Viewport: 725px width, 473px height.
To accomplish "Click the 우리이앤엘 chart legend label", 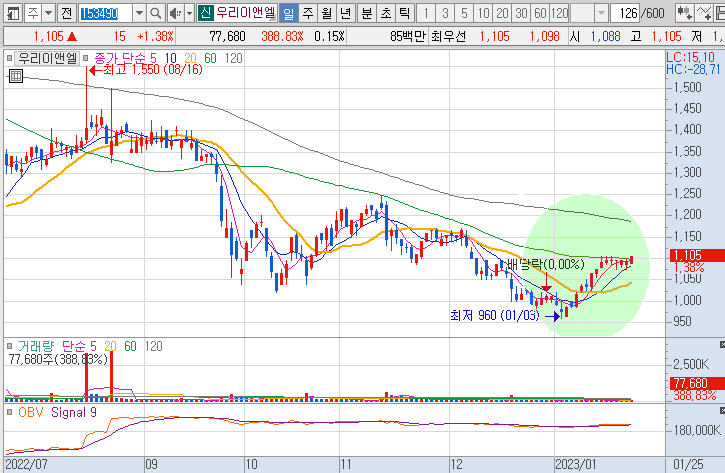I will (x=47, y=58).
